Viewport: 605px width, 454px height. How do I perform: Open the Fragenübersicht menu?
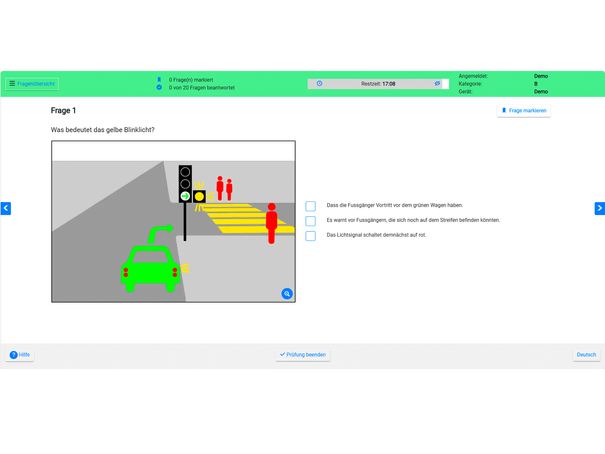[32, 84]
